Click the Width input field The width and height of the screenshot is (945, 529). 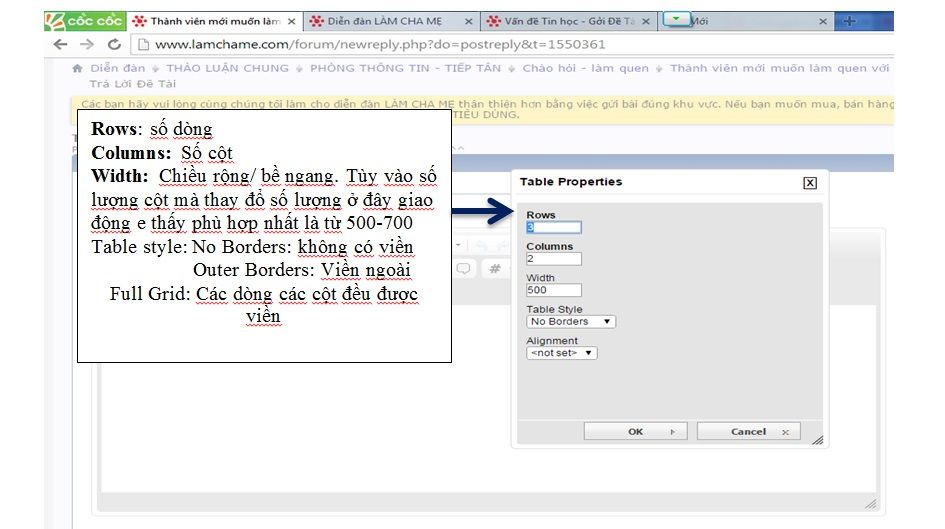[x=553, y=291]
